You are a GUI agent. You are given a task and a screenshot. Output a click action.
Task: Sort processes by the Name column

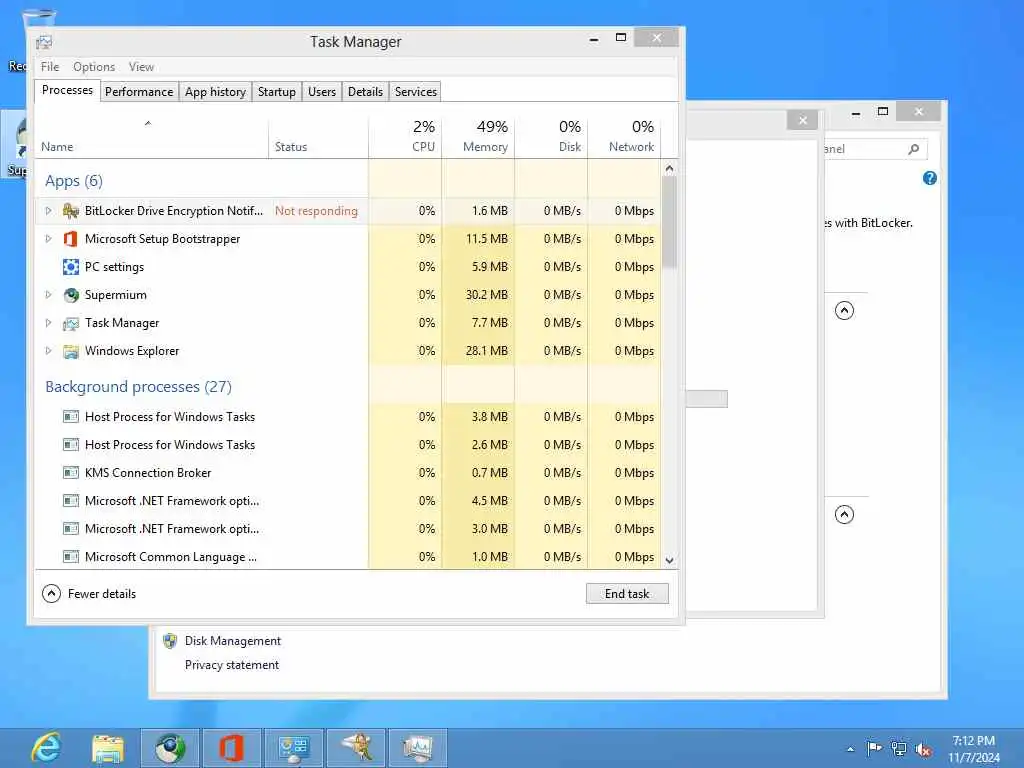pyautogui.click(x=152, y=138)
